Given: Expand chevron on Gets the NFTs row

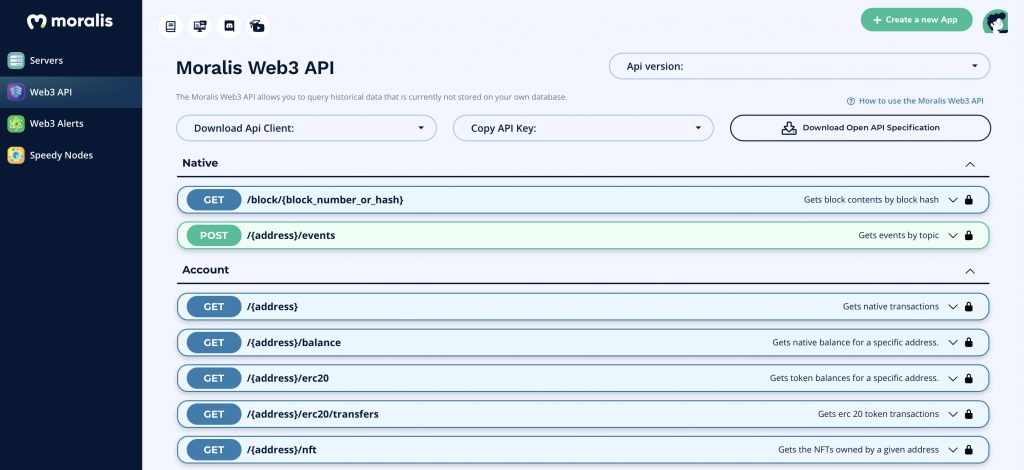Looking at the screenshot, I should (953, 450).
